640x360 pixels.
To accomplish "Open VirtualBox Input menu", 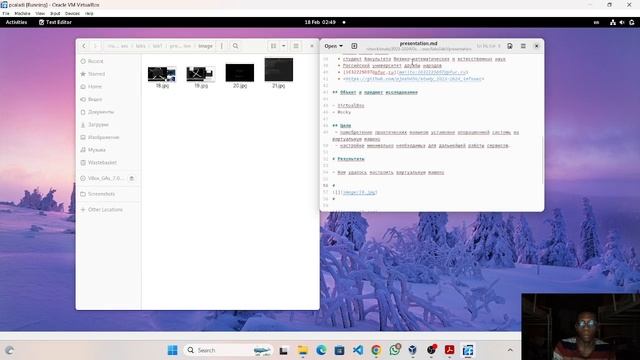I will coord(55,13).
